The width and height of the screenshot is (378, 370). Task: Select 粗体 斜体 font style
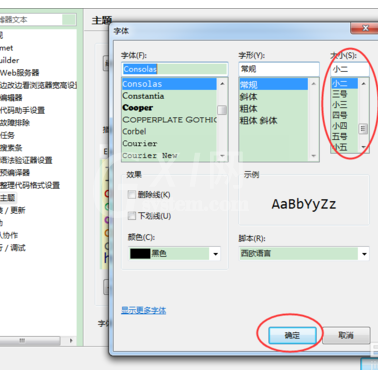click(x=273, y=121)
